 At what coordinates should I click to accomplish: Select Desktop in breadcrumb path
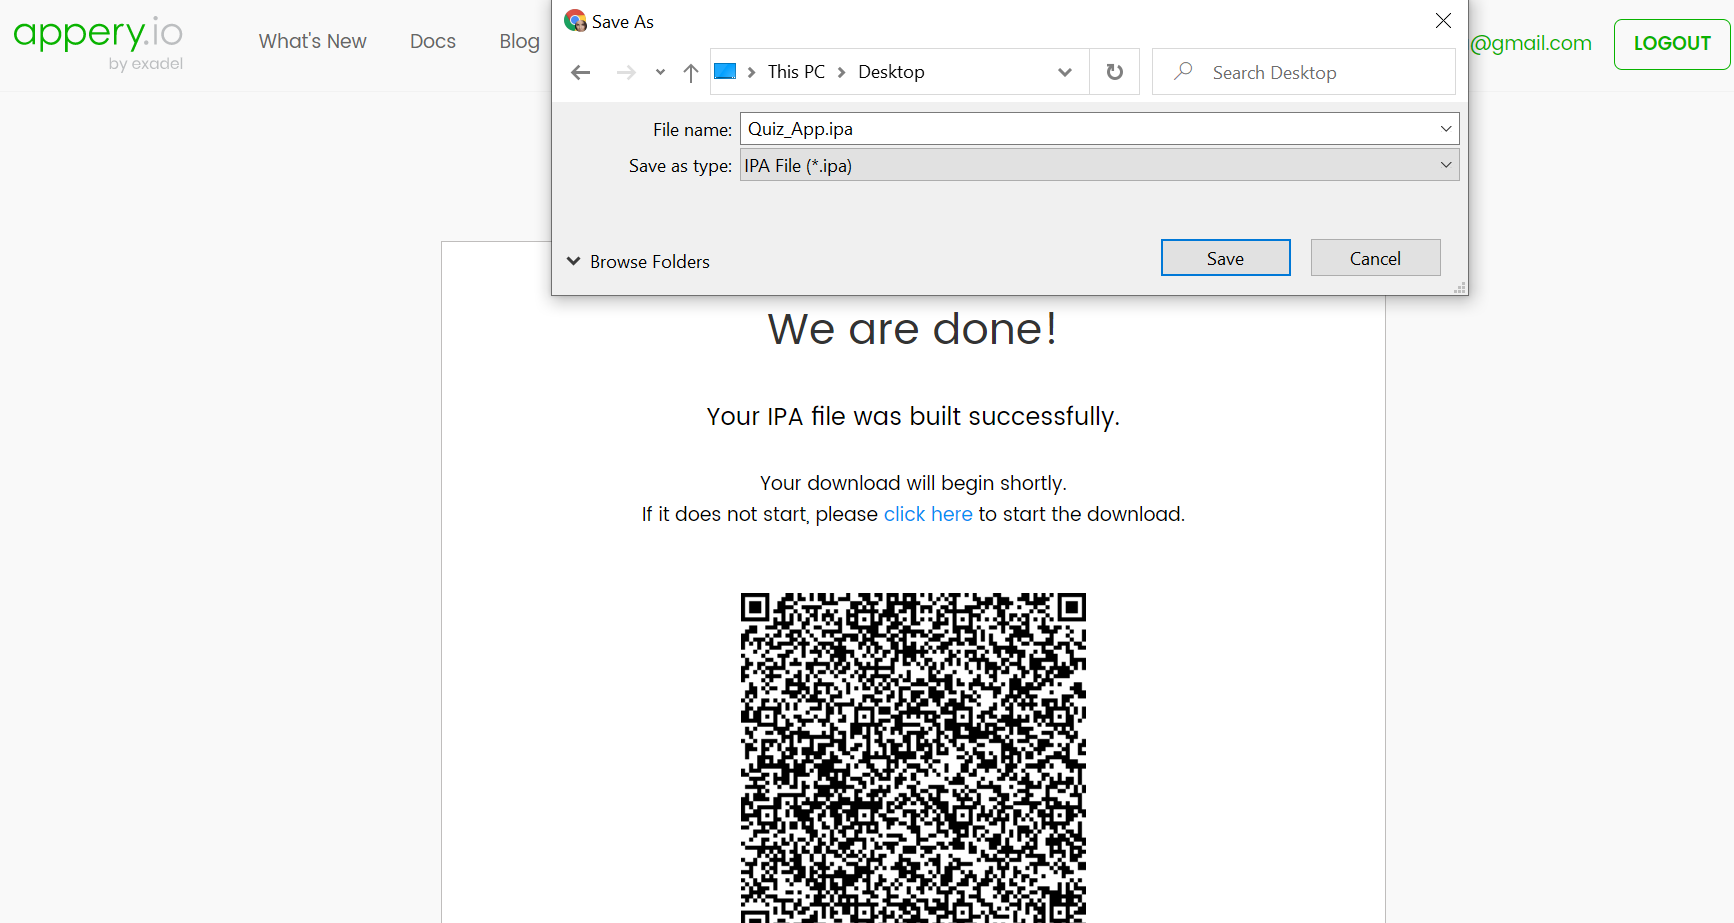(891, 72)
